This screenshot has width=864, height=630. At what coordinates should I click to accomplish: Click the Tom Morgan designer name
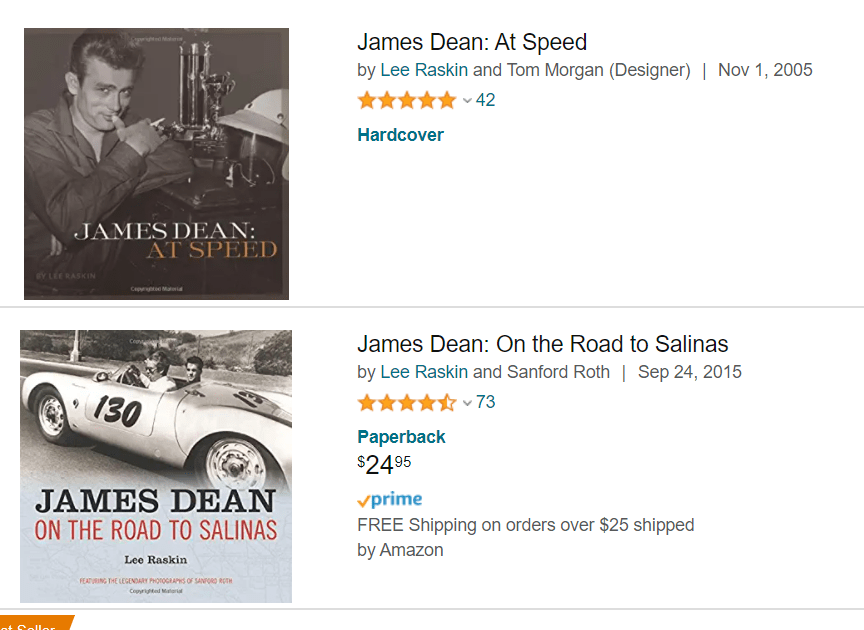[x=556, y=70]
